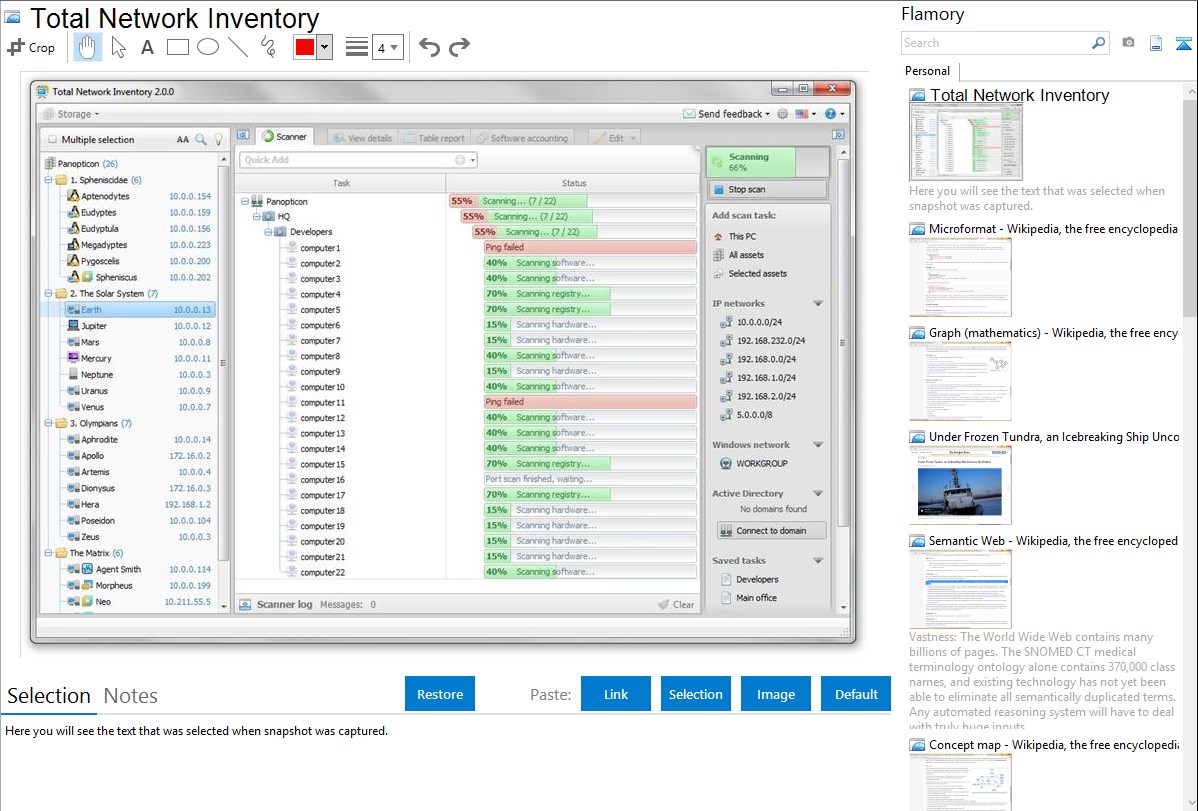Viewport: 1198px width, 811px height.
Task: Collapse the 1. Spheniscidae group
Action: [48, 180]
